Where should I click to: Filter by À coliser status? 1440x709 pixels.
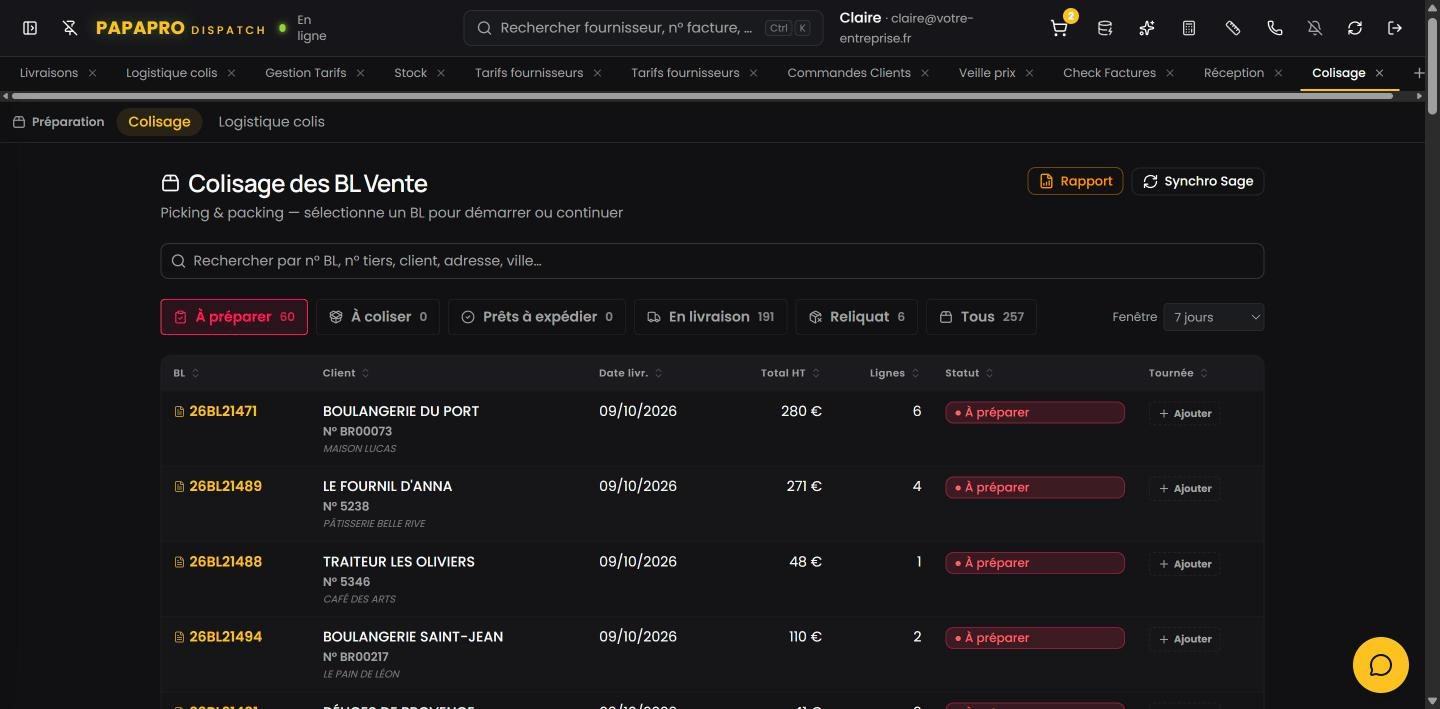click(x=378, y=317)
